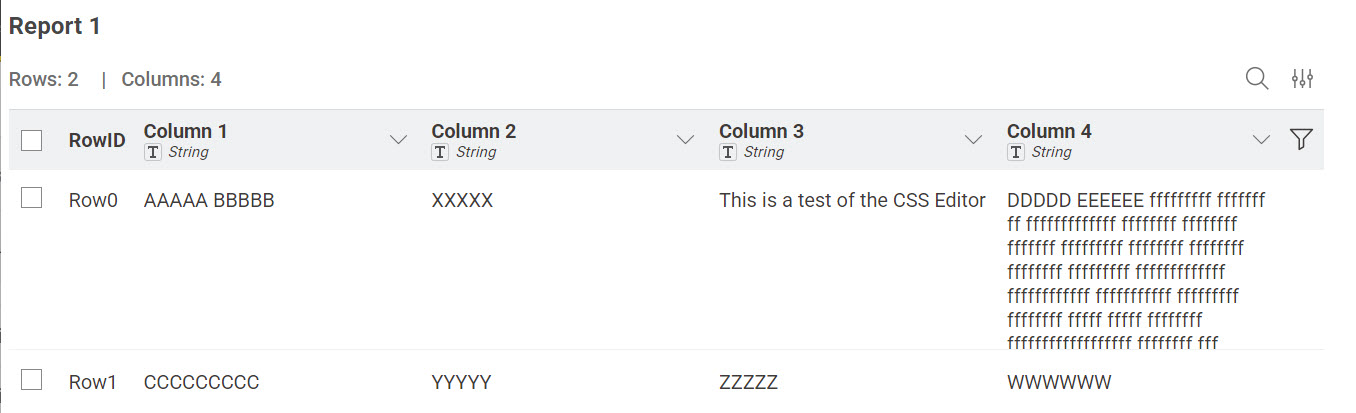Select the AAAAA BBBBB cell
1356x413 pixels.
(x=209, y=201)
